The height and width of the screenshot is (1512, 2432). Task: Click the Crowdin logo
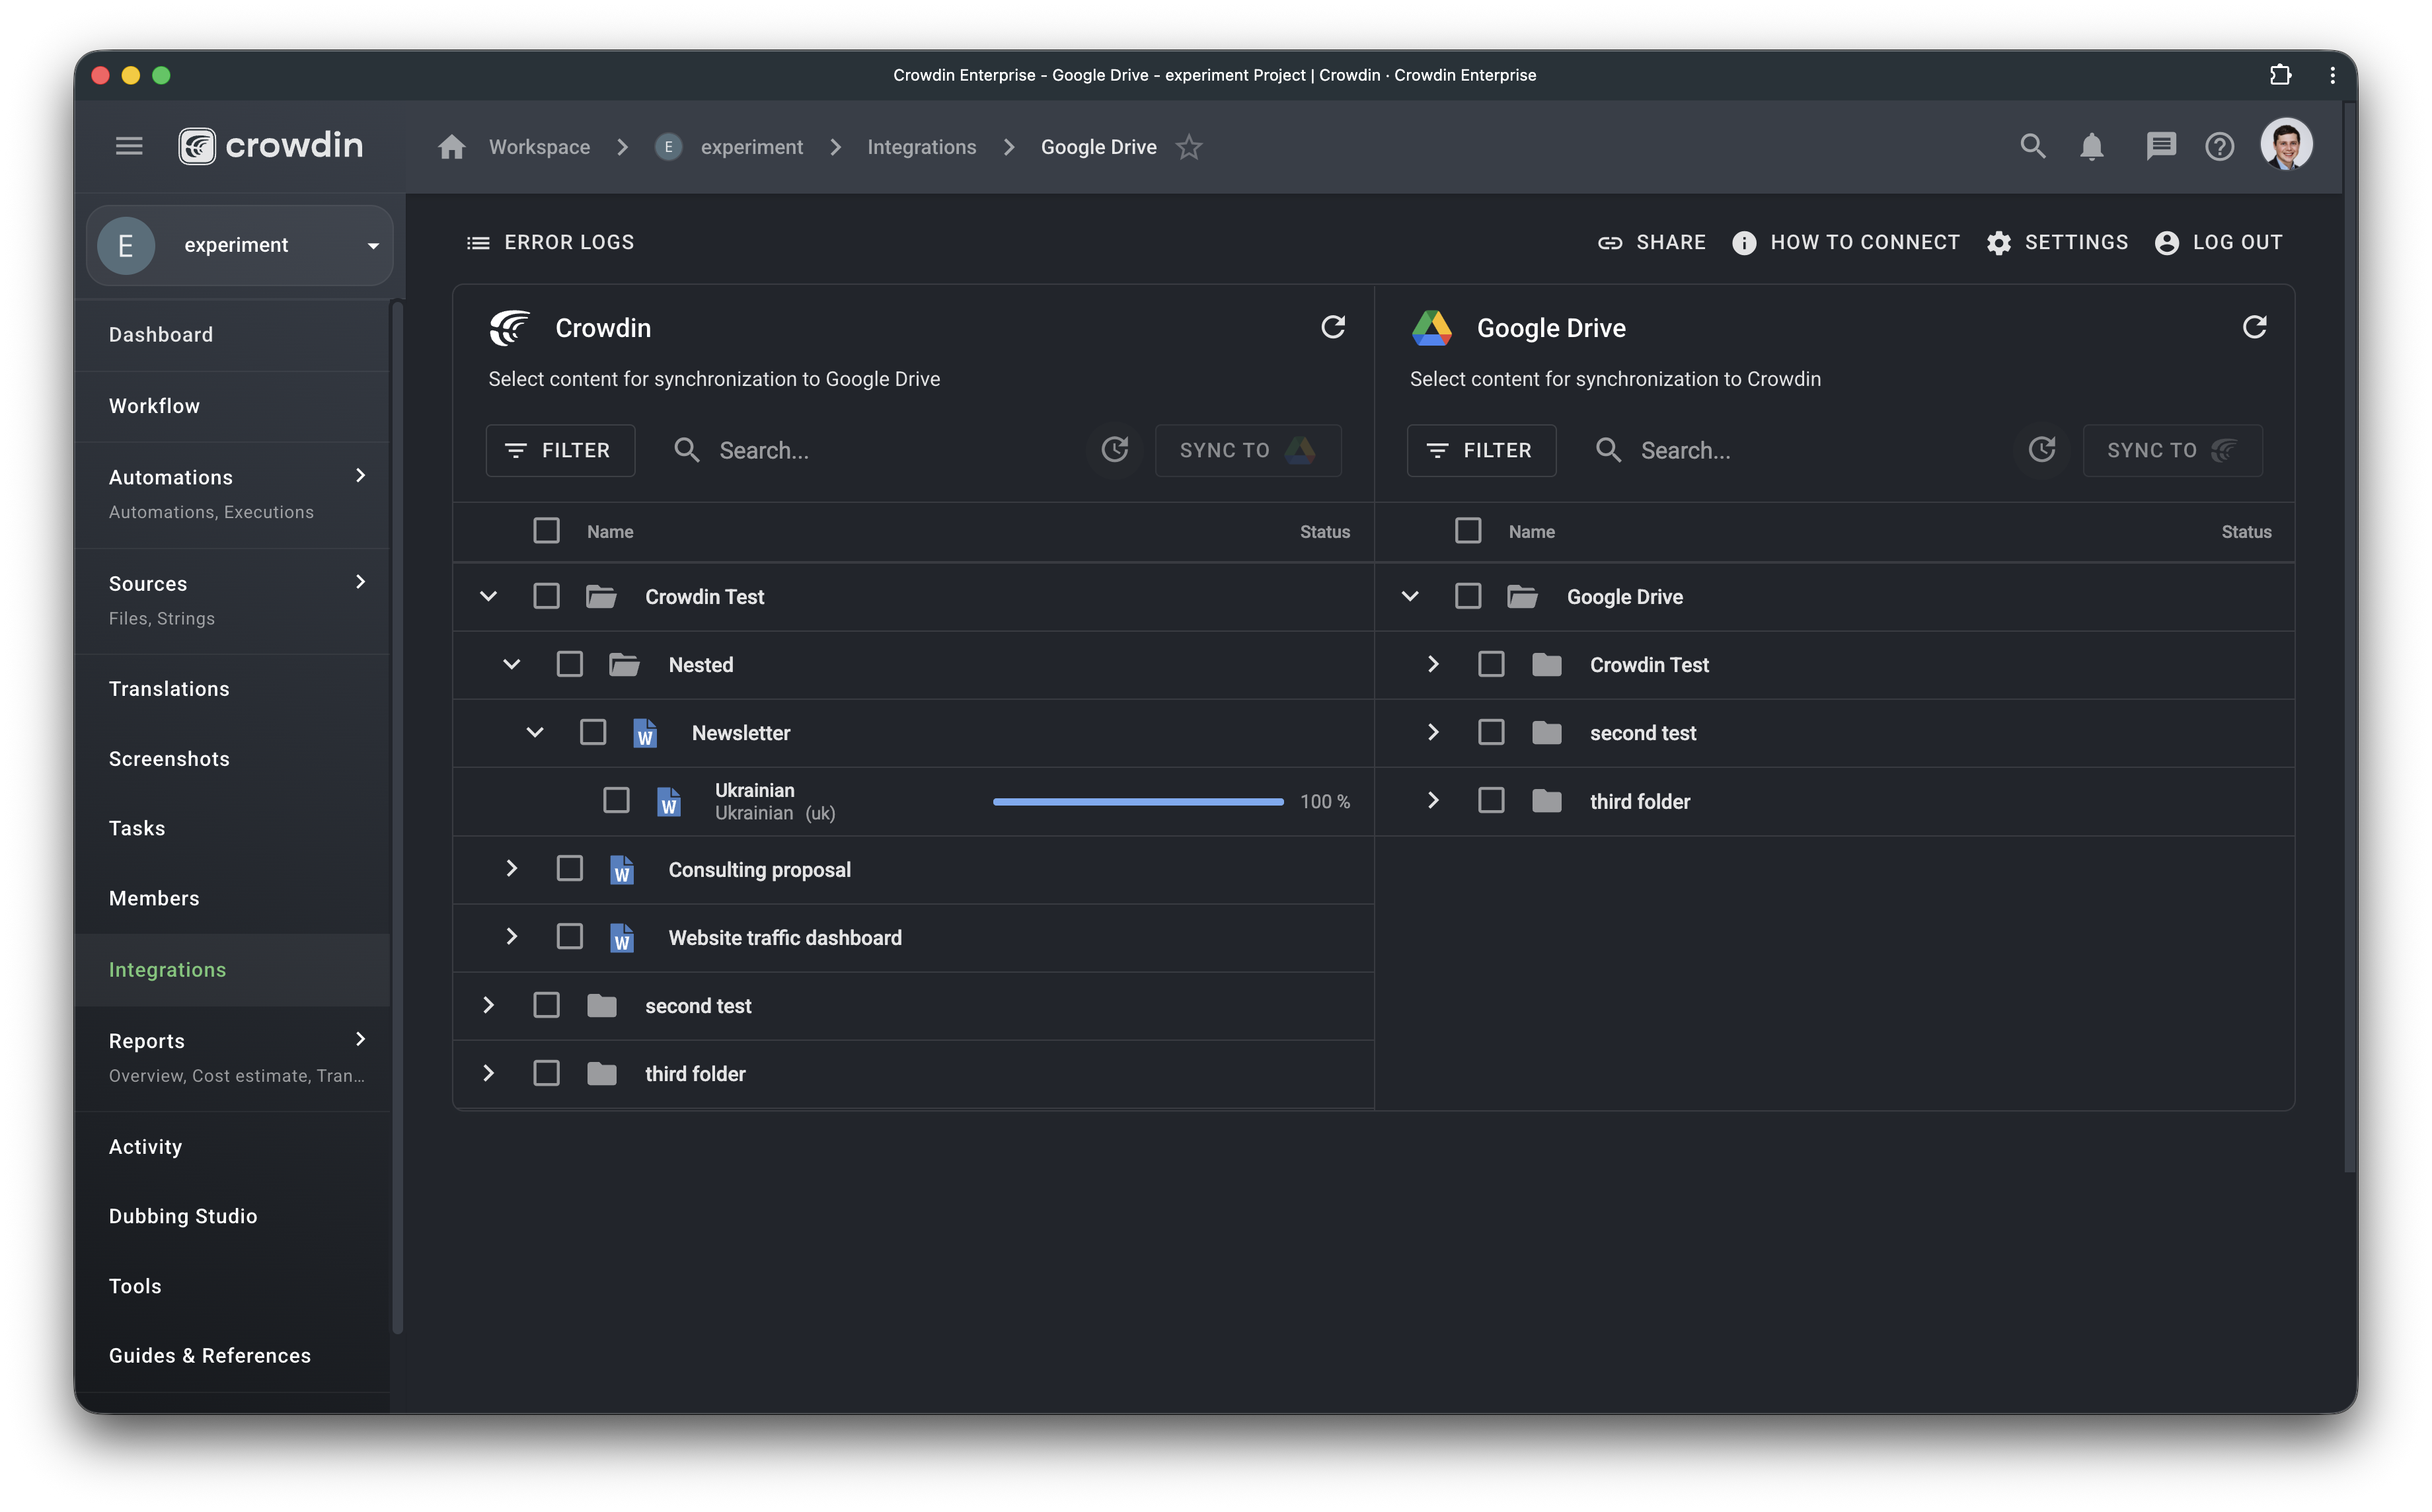click(x=270, y=146)
